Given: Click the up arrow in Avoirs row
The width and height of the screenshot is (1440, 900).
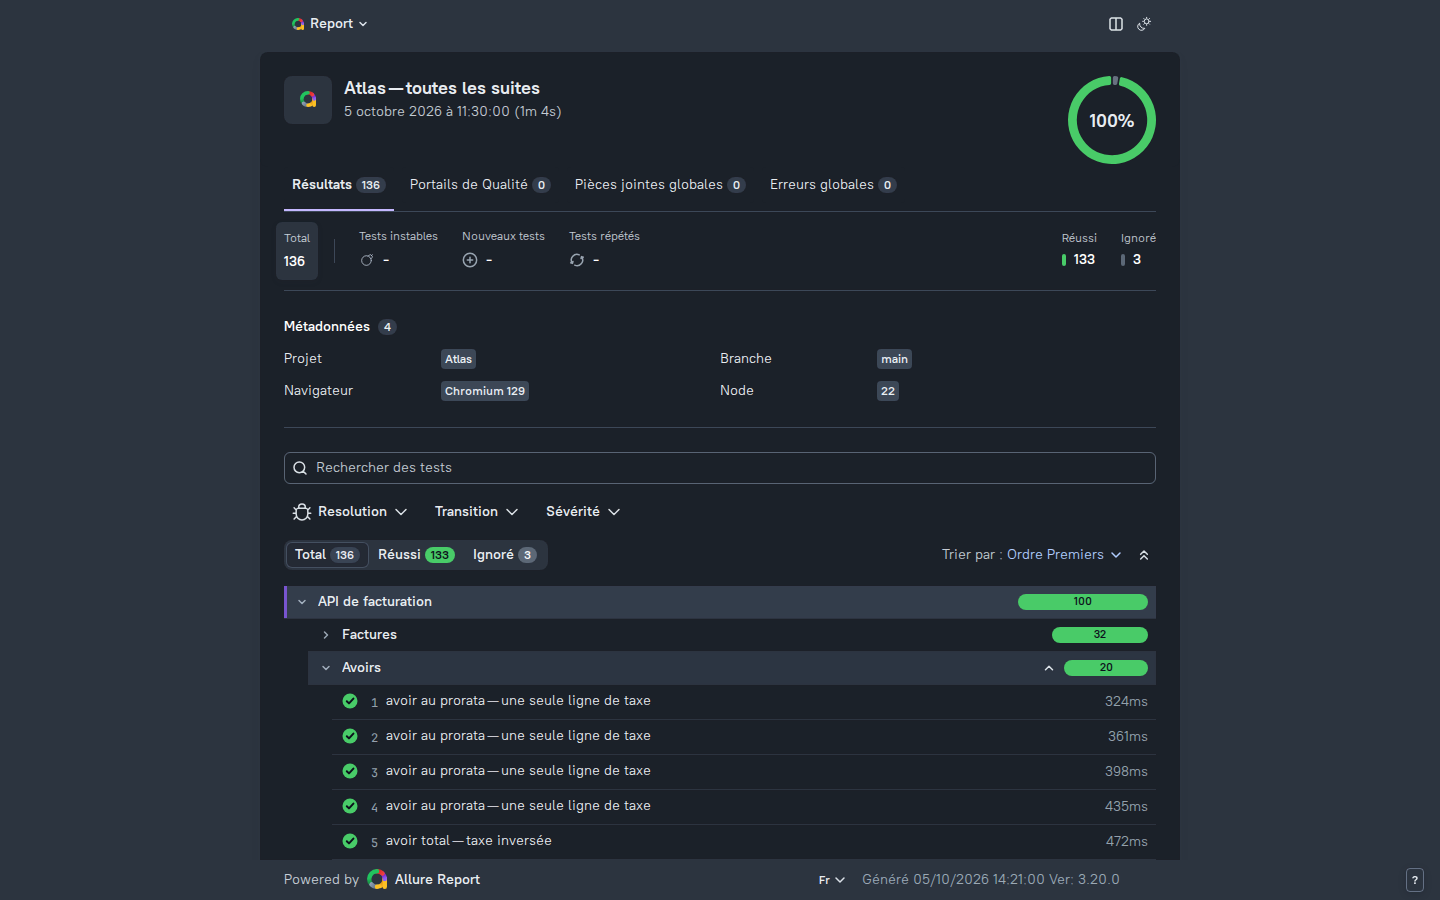Looking at the screenshot, I should (x=1049, y=668).
